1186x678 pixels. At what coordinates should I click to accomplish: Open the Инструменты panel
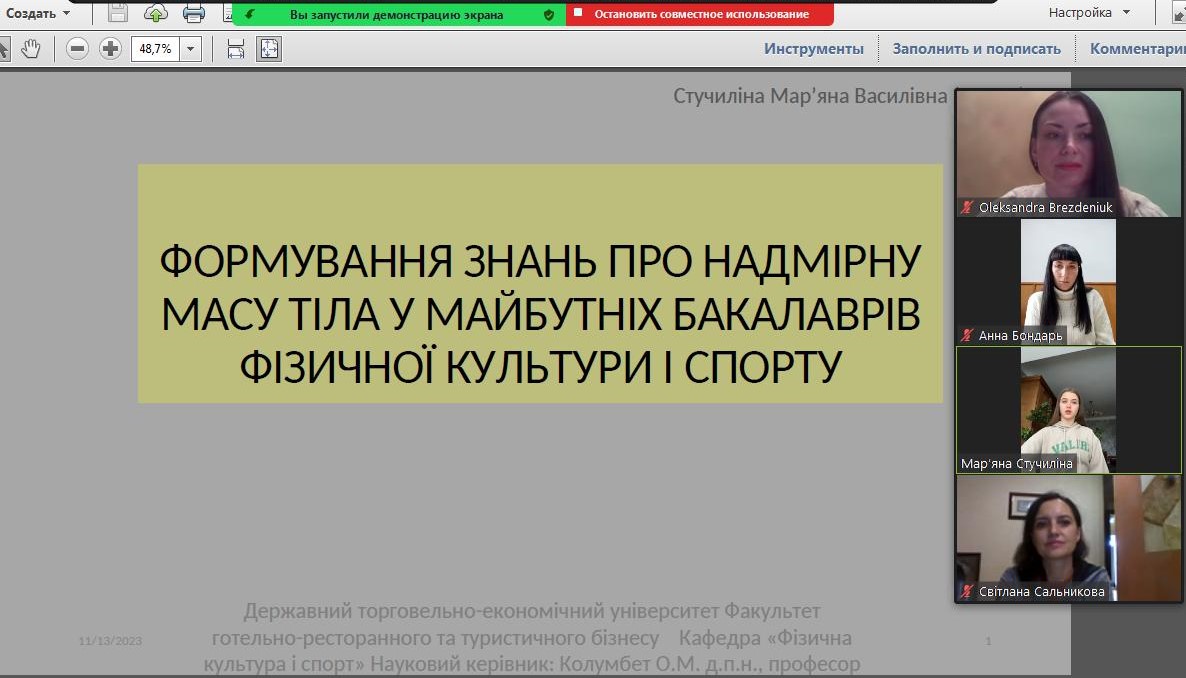(x=813, y=48)
